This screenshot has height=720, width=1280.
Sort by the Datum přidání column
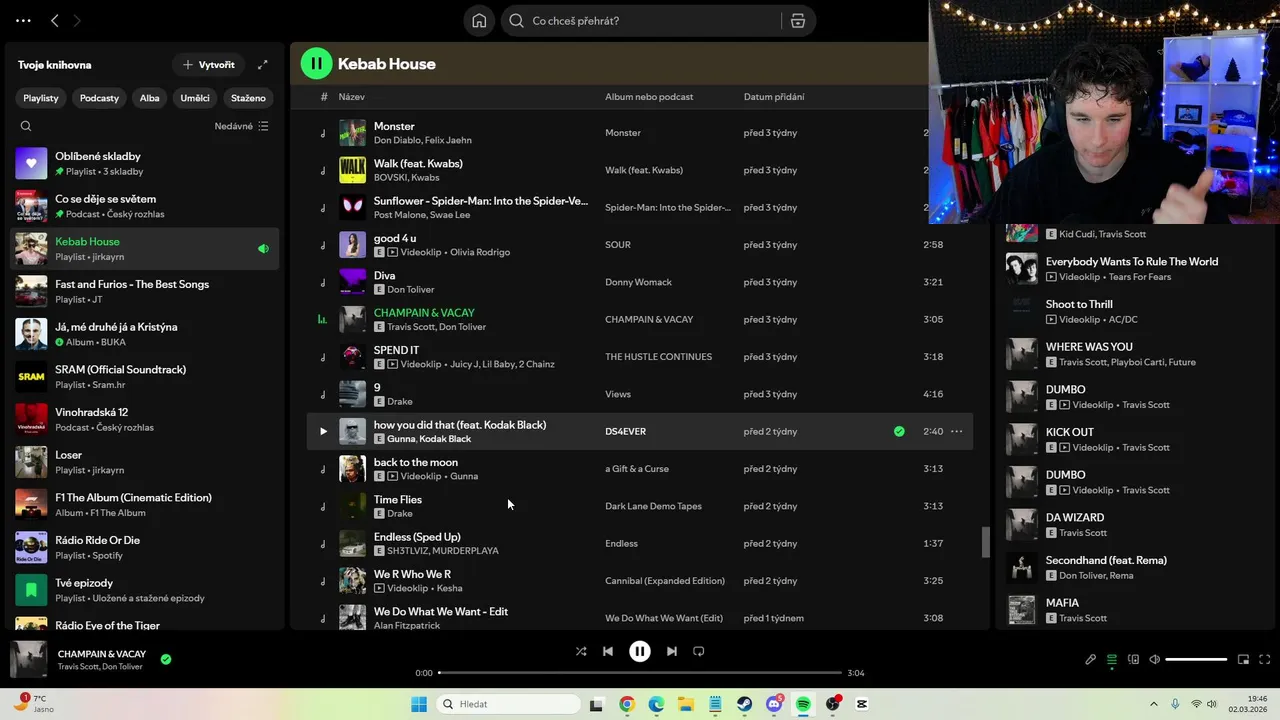pyautogui.click(x=774, y=97)
